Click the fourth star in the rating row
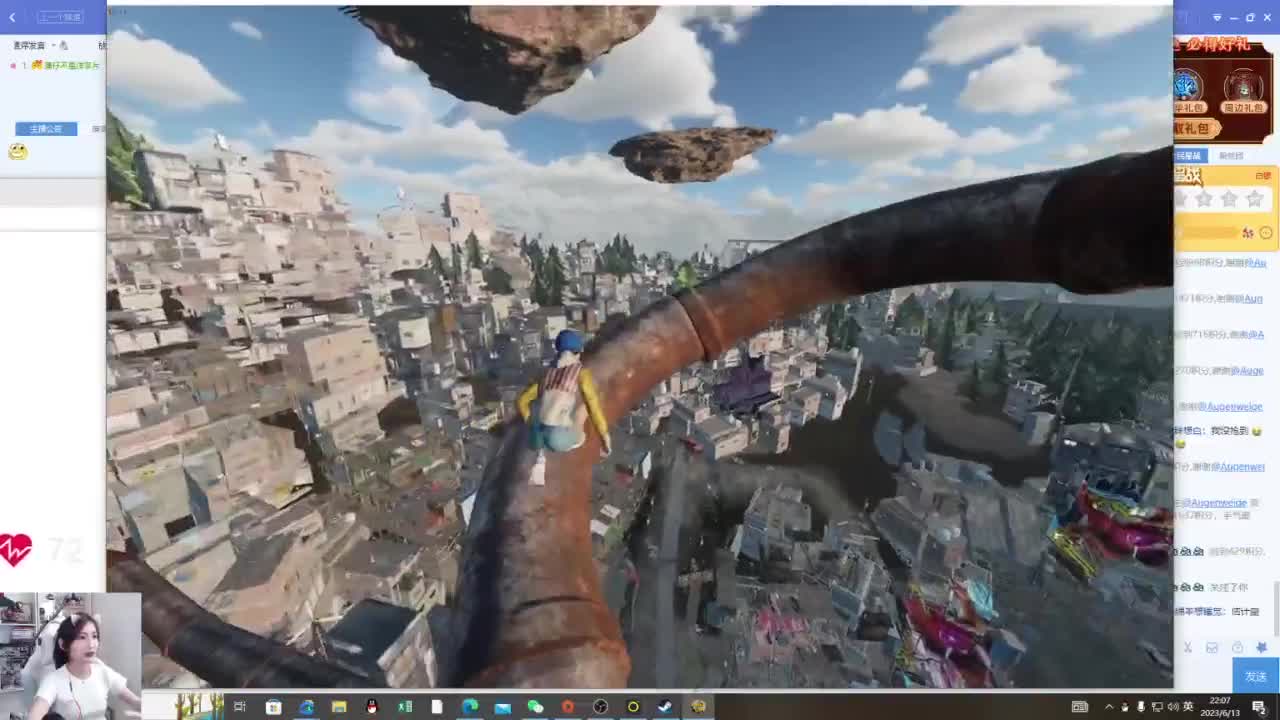This screenshot has height=720, width=1280. click(1254, 199)
